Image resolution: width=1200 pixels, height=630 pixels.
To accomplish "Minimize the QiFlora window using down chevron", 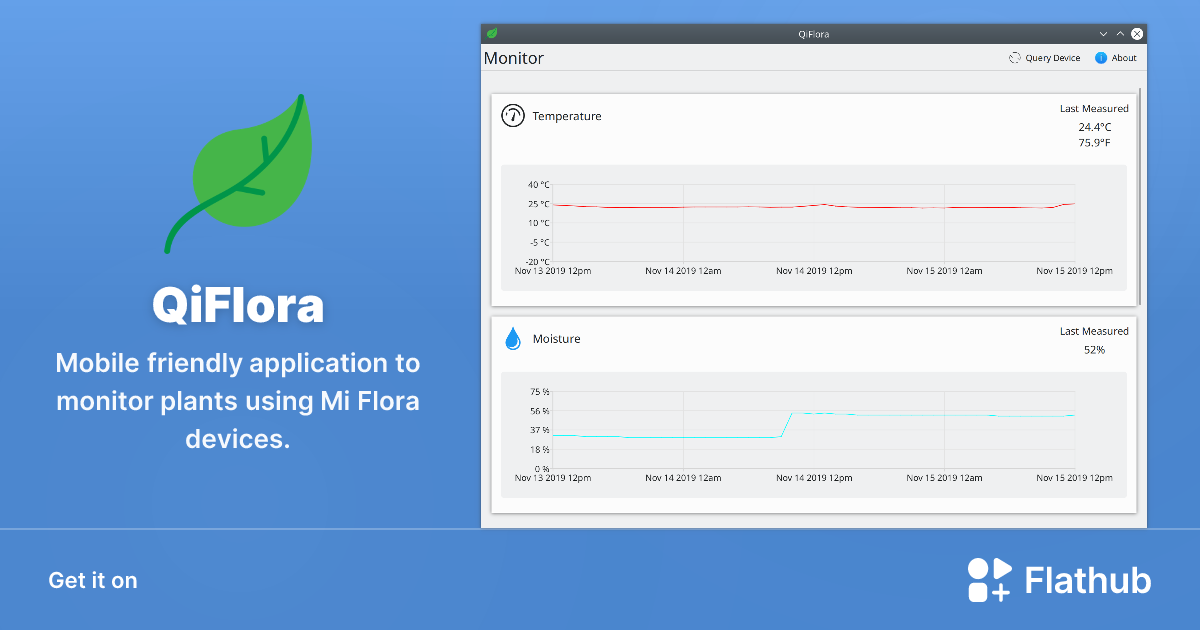I will tap(1103, 34).
